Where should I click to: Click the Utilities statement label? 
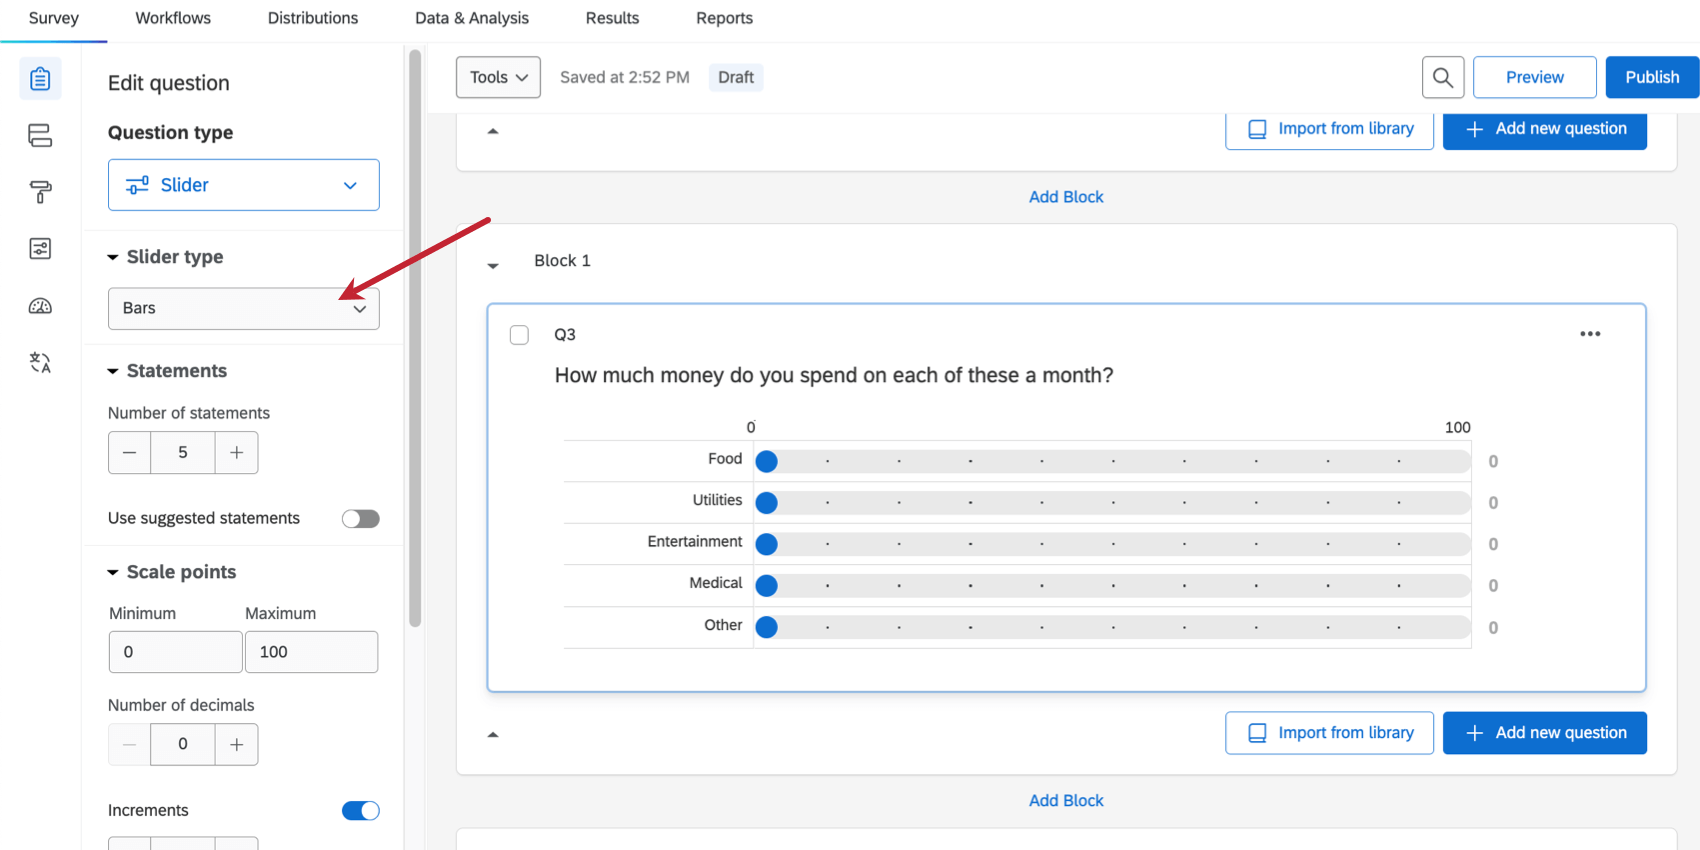[718, 500]
